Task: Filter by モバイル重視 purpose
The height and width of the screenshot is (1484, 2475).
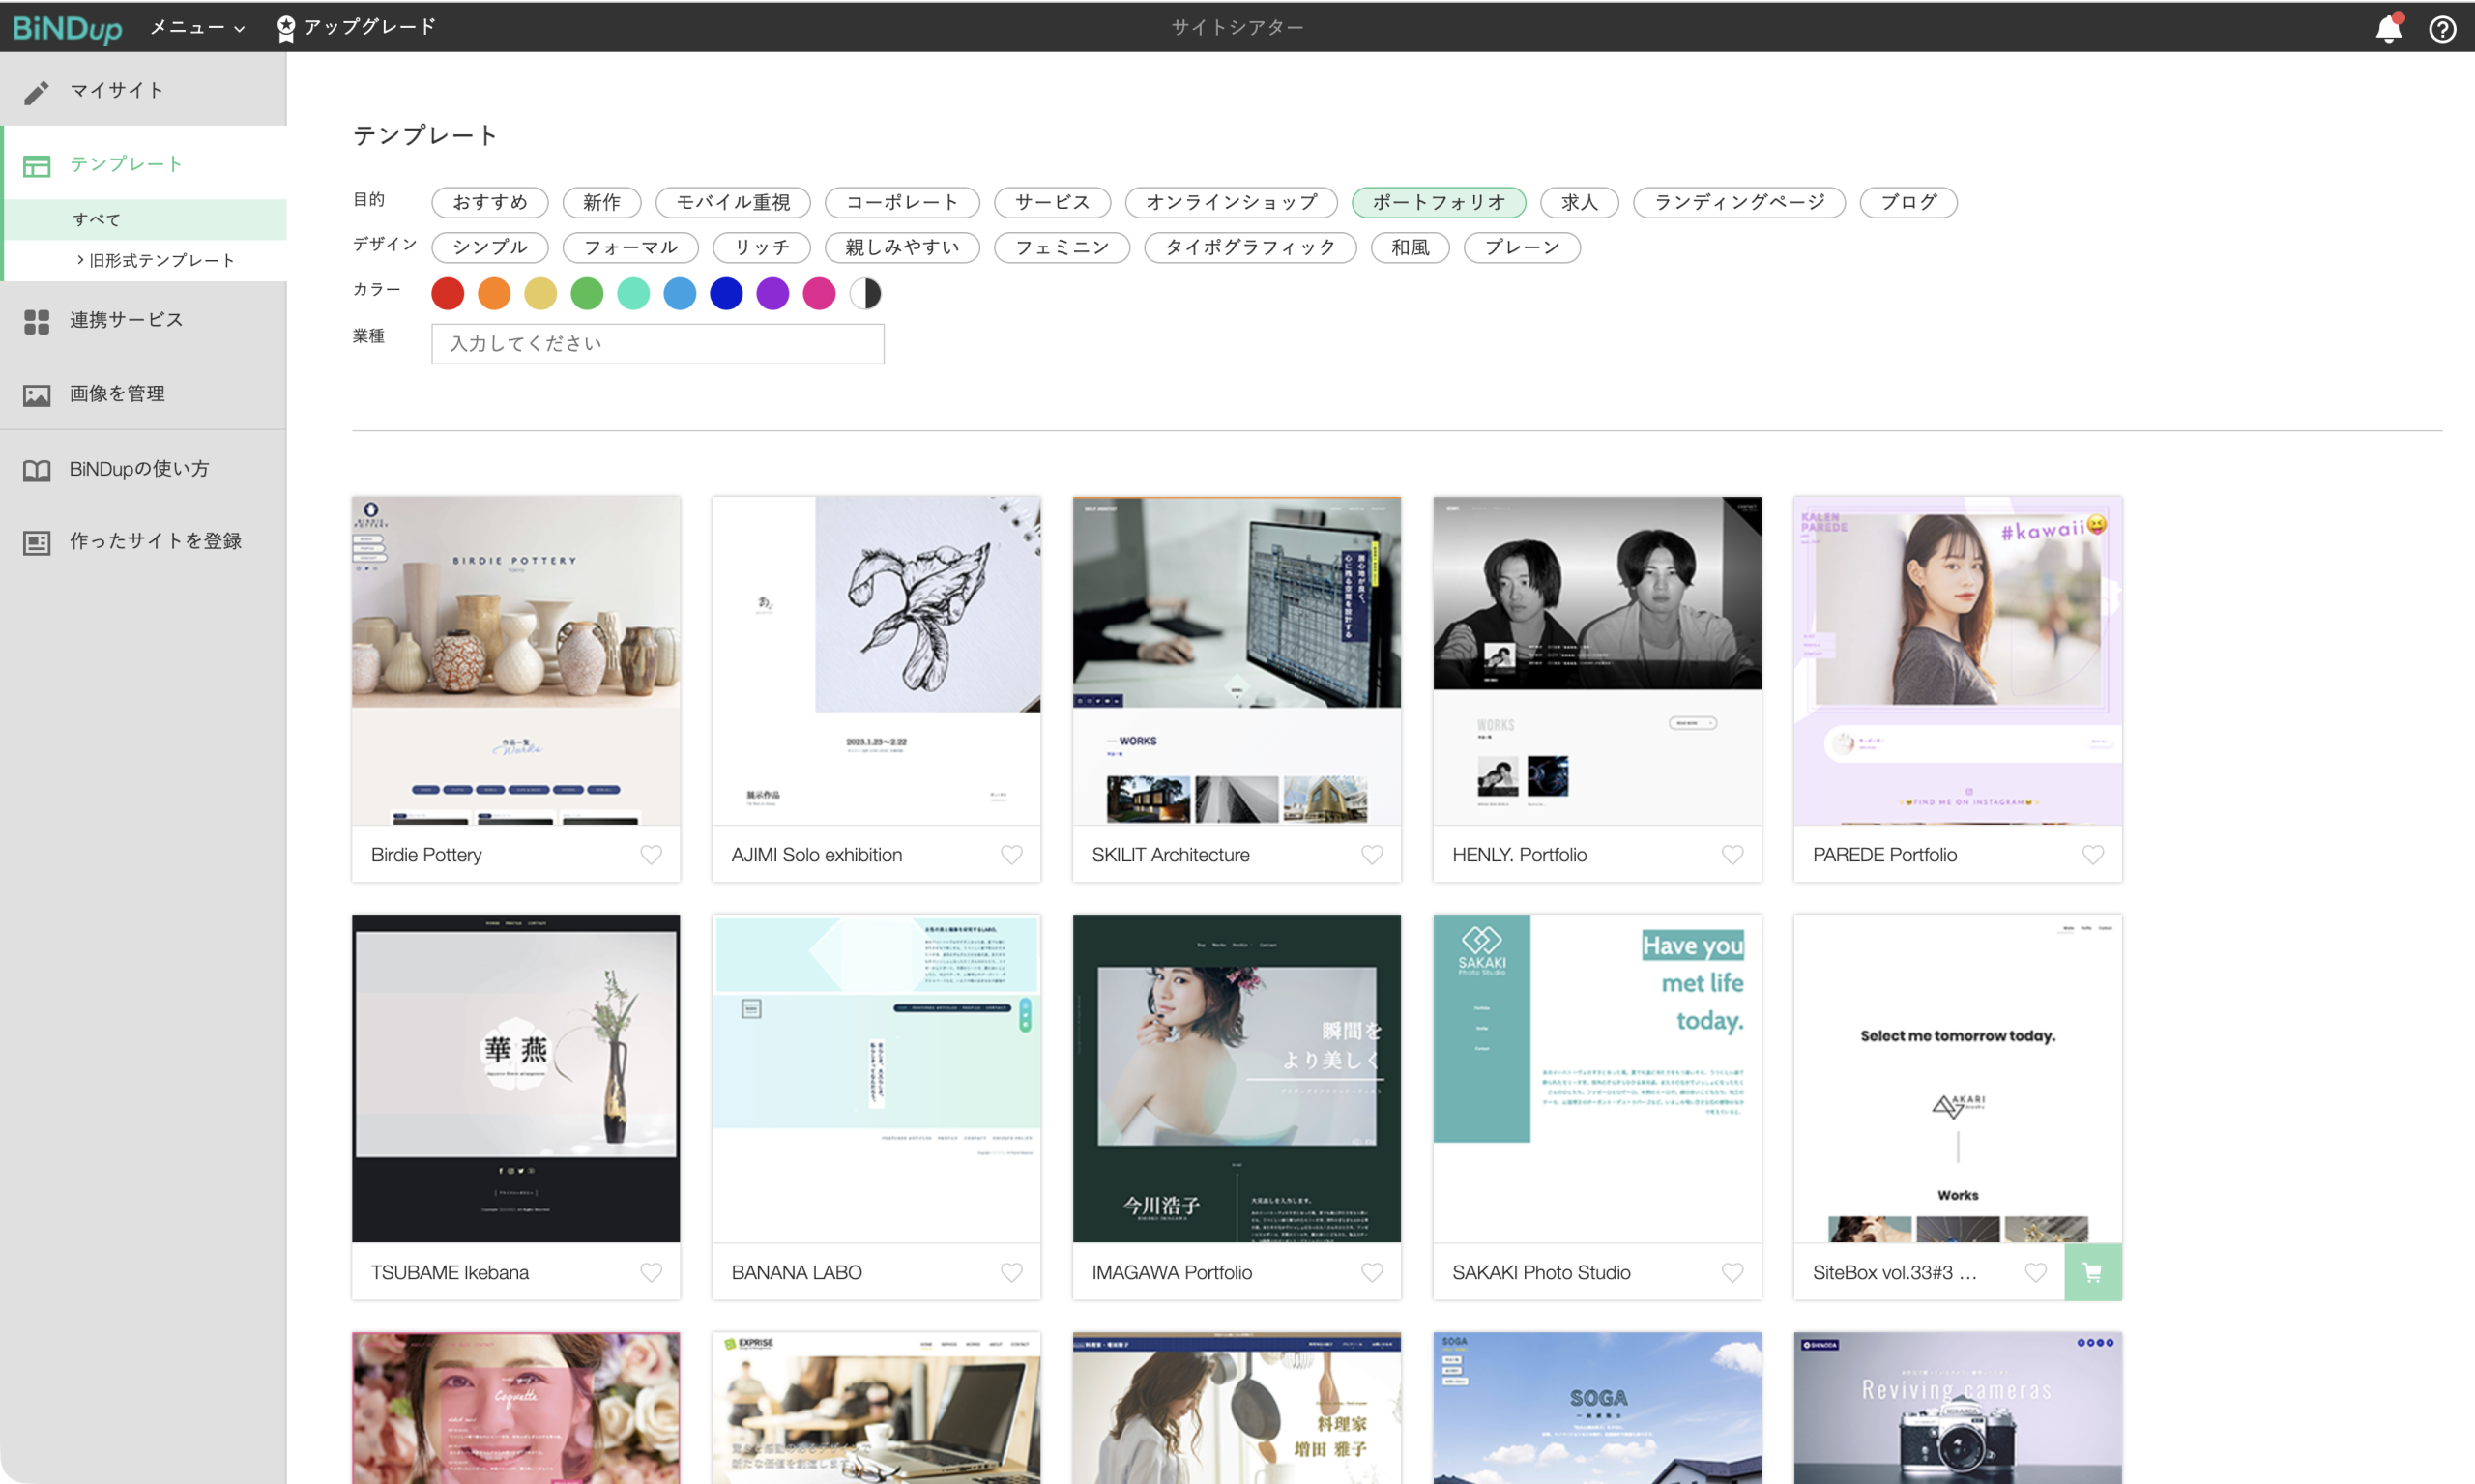Action: 733,202
